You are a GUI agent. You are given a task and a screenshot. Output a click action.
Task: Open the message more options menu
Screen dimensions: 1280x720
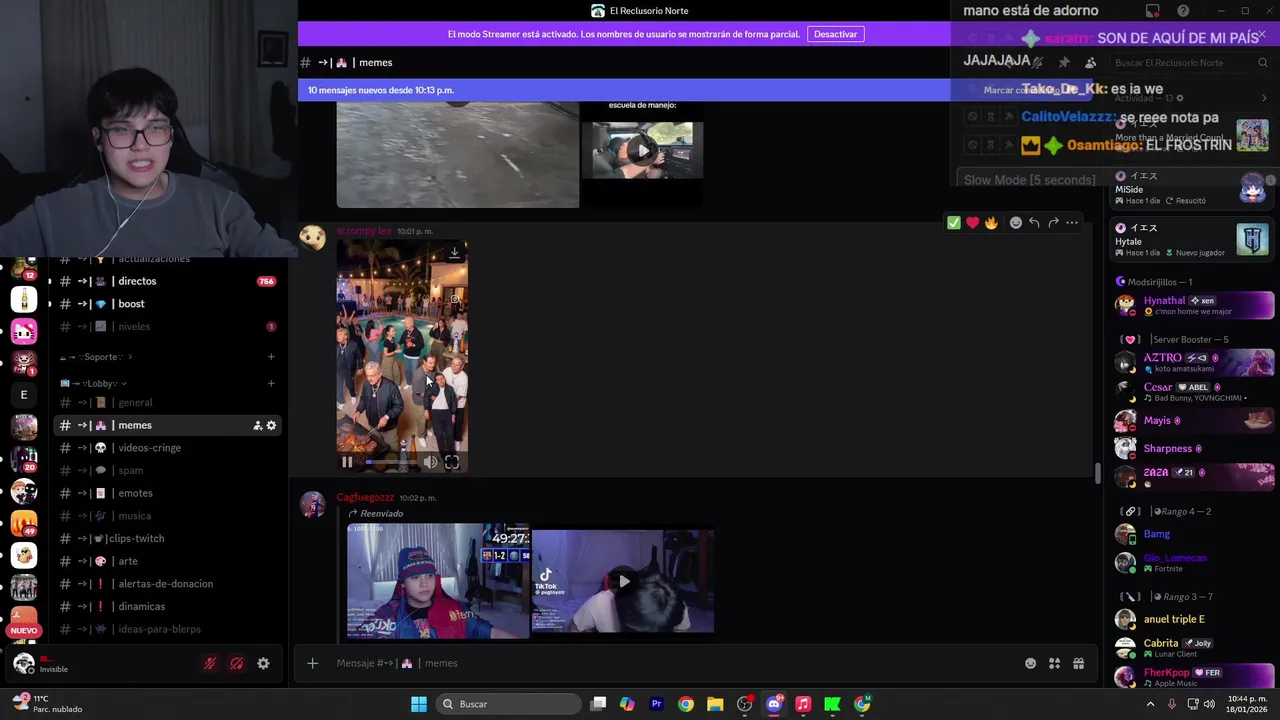[x=1072, y=223]
